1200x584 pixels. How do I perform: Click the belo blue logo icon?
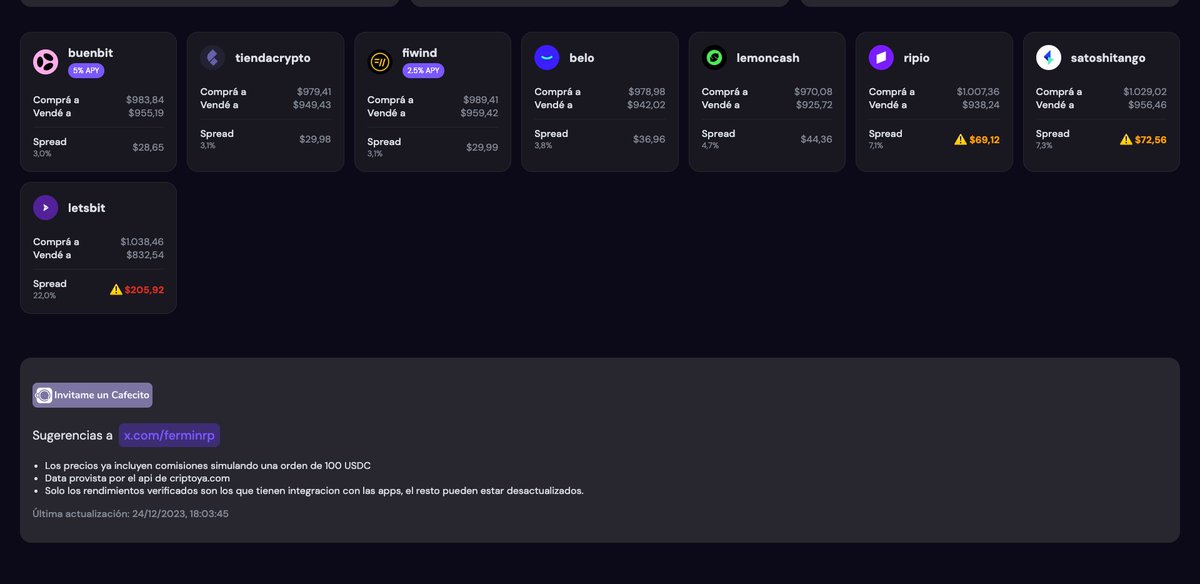click(x=547, y=58)
